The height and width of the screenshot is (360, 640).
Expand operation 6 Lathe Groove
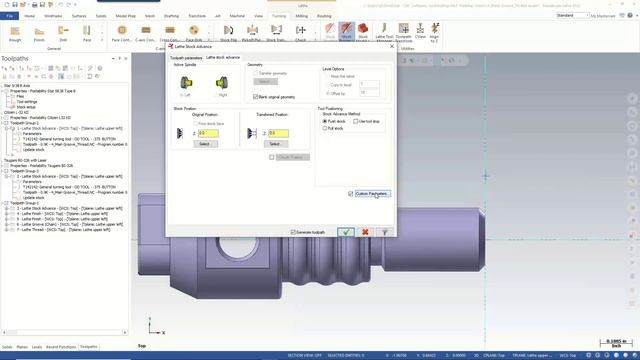coord(7,224)
